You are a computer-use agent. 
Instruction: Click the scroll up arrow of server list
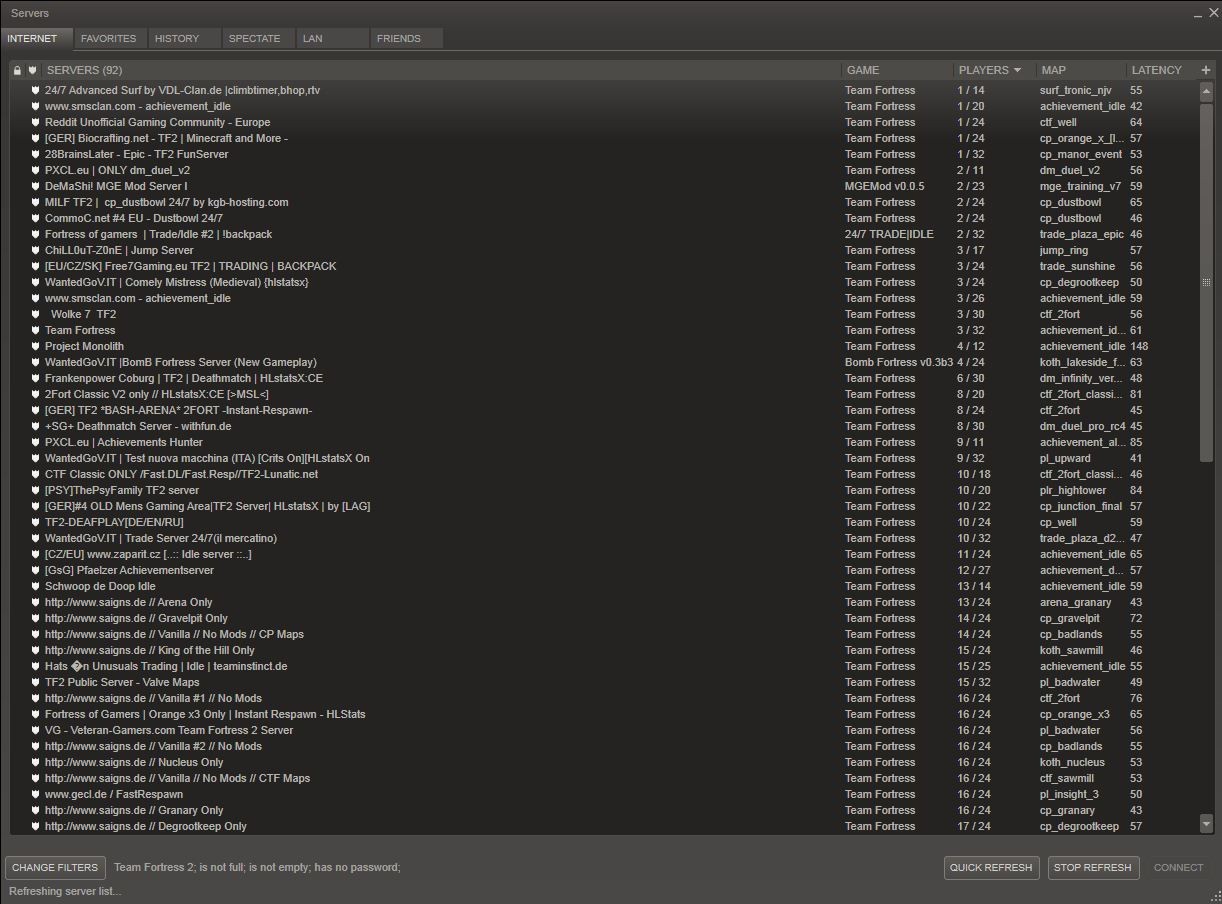1206,91
